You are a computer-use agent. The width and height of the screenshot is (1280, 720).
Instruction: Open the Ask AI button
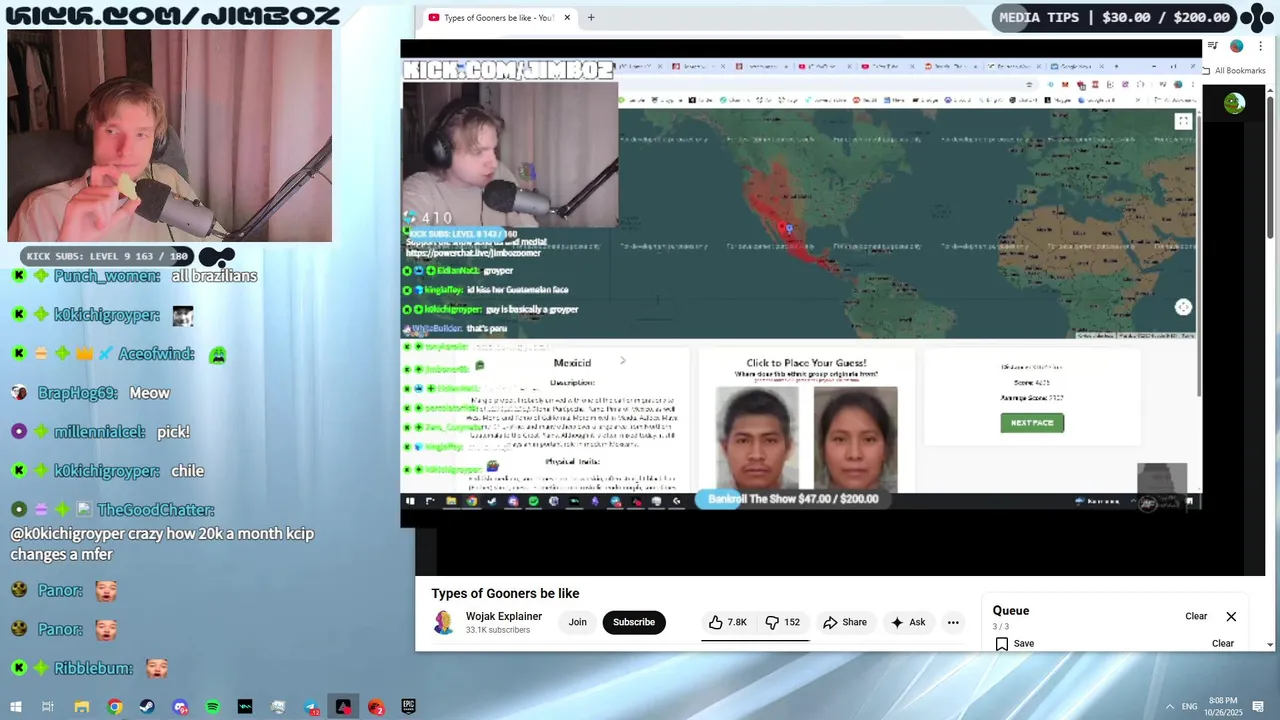click(x=908, y=622)
